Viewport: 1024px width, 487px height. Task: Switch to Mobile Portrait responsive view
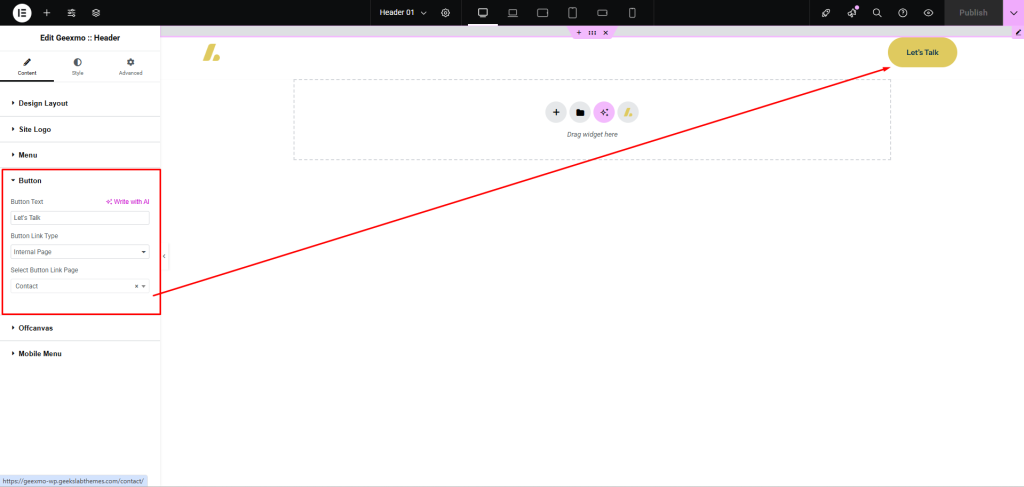coord(632,13)
